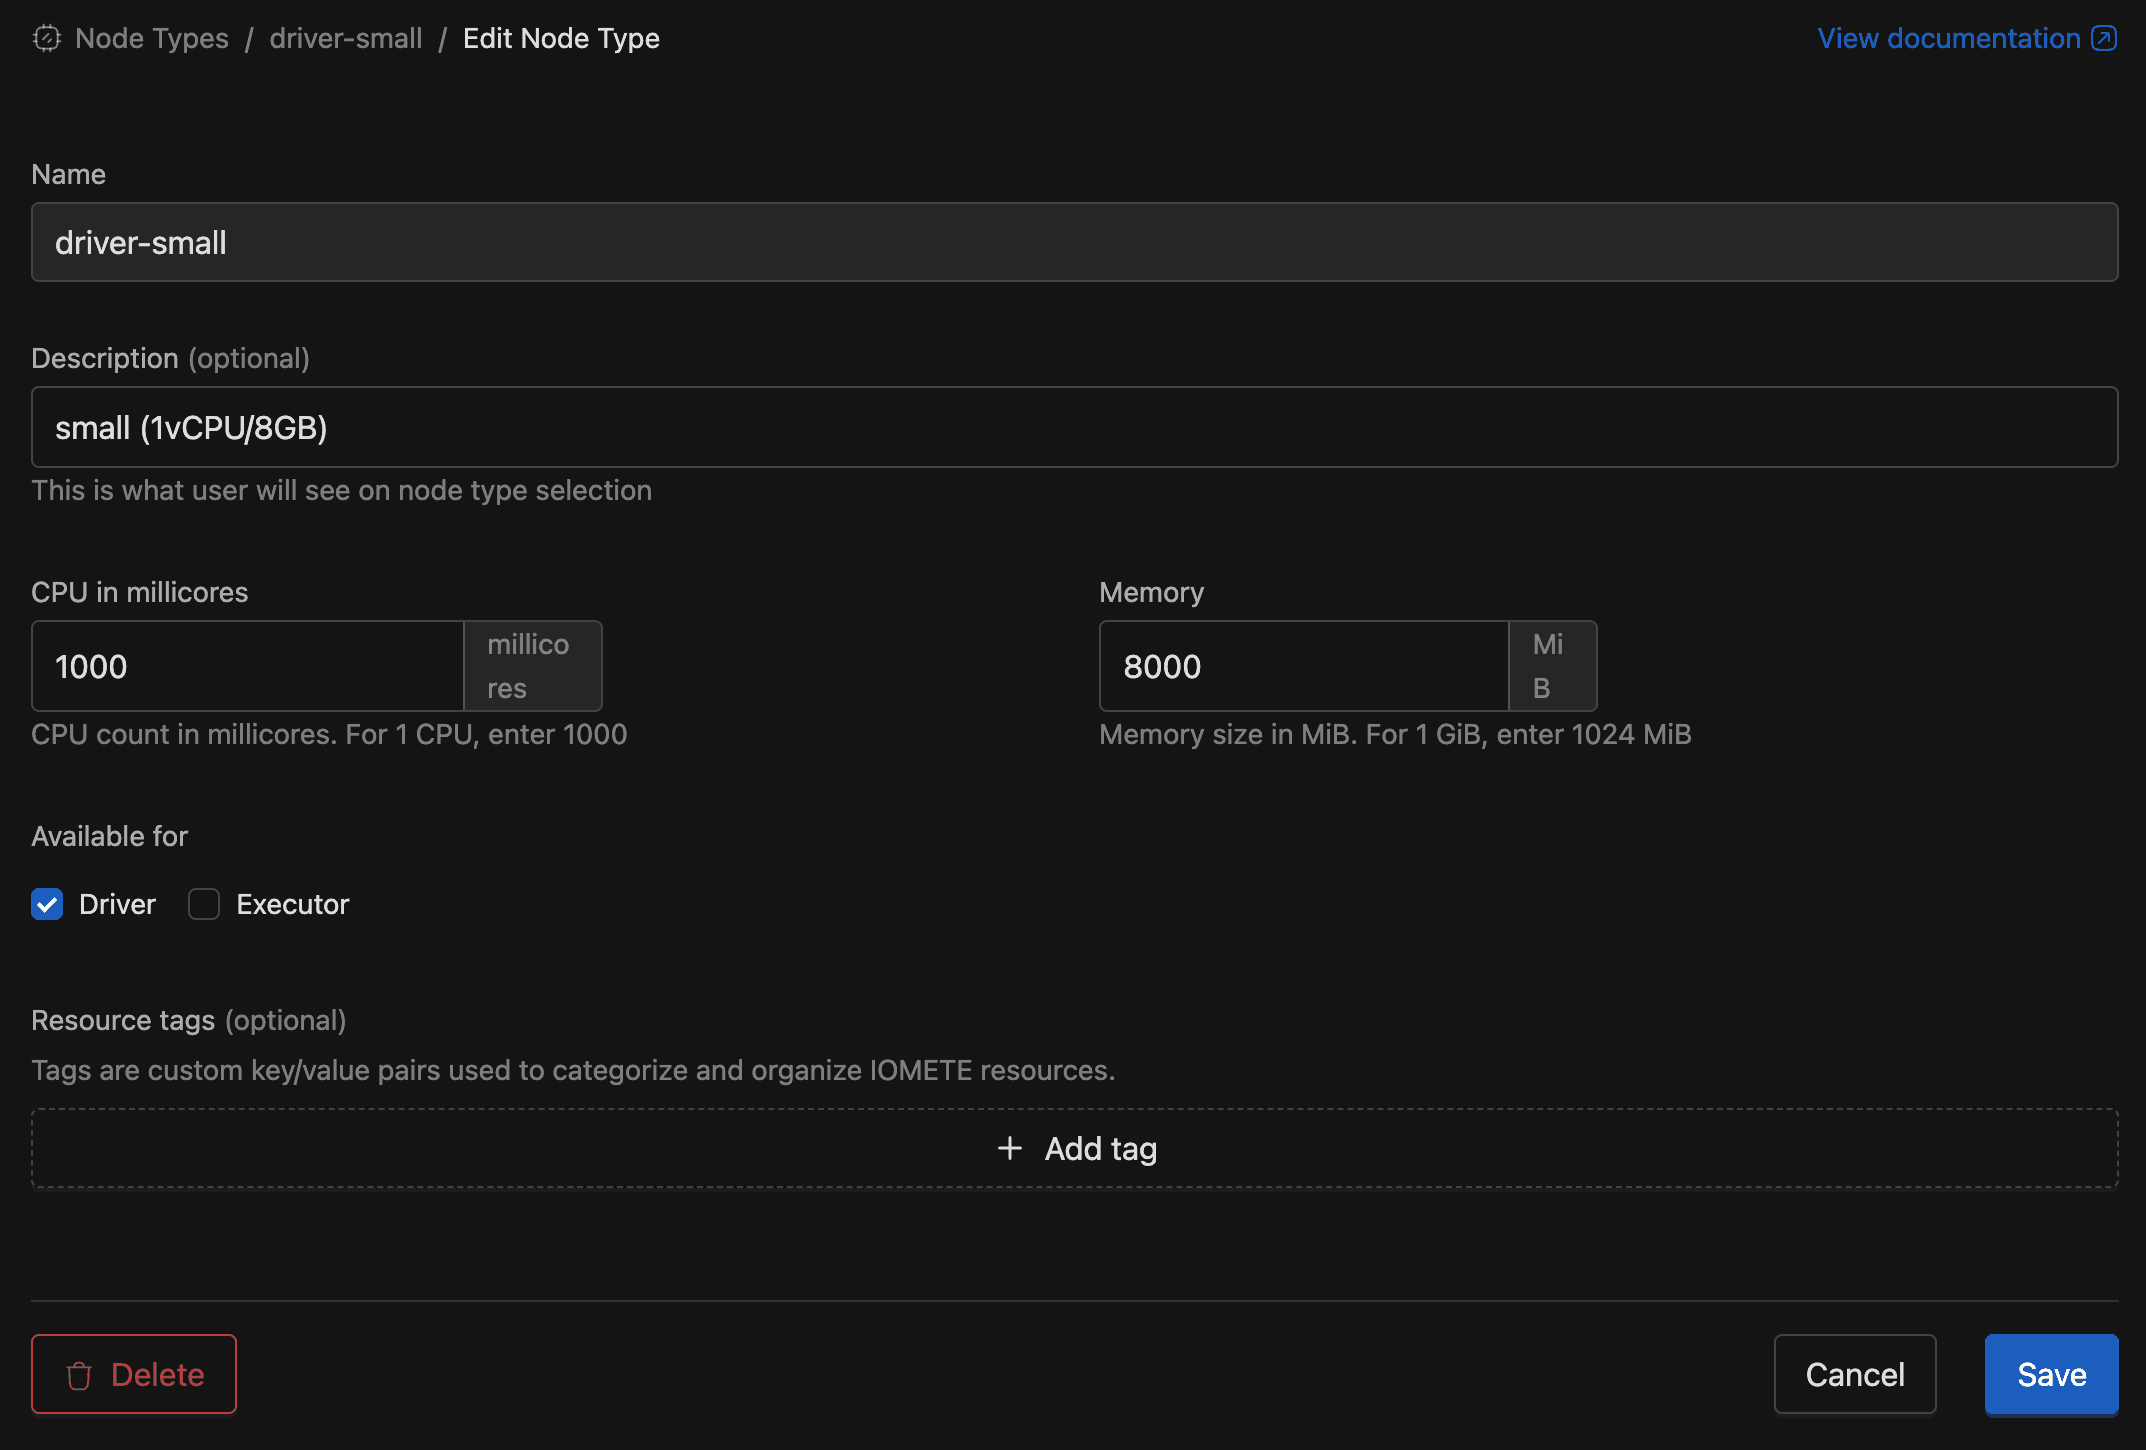Click the trash icon inside the Delete button

[x=79, y=1374]
